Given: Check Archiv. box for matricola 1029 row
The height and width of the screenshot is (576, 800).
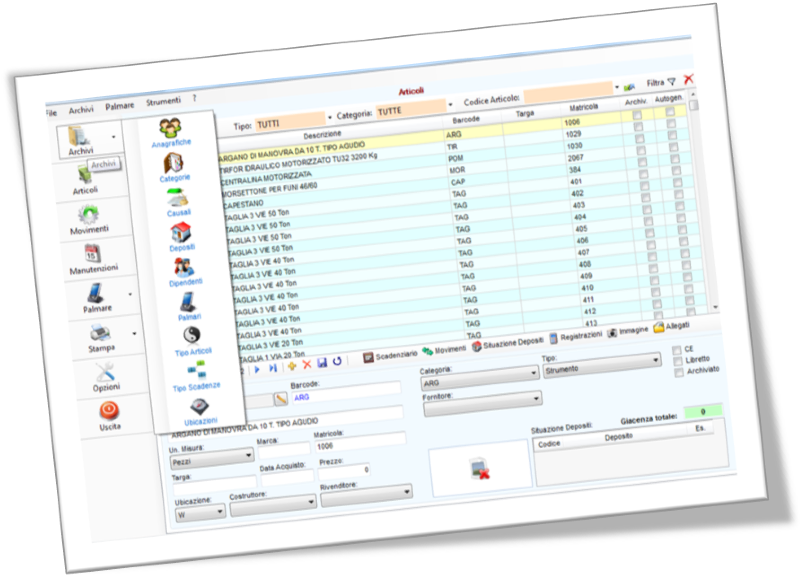Looking at the screenshot, I should point(639,127).
